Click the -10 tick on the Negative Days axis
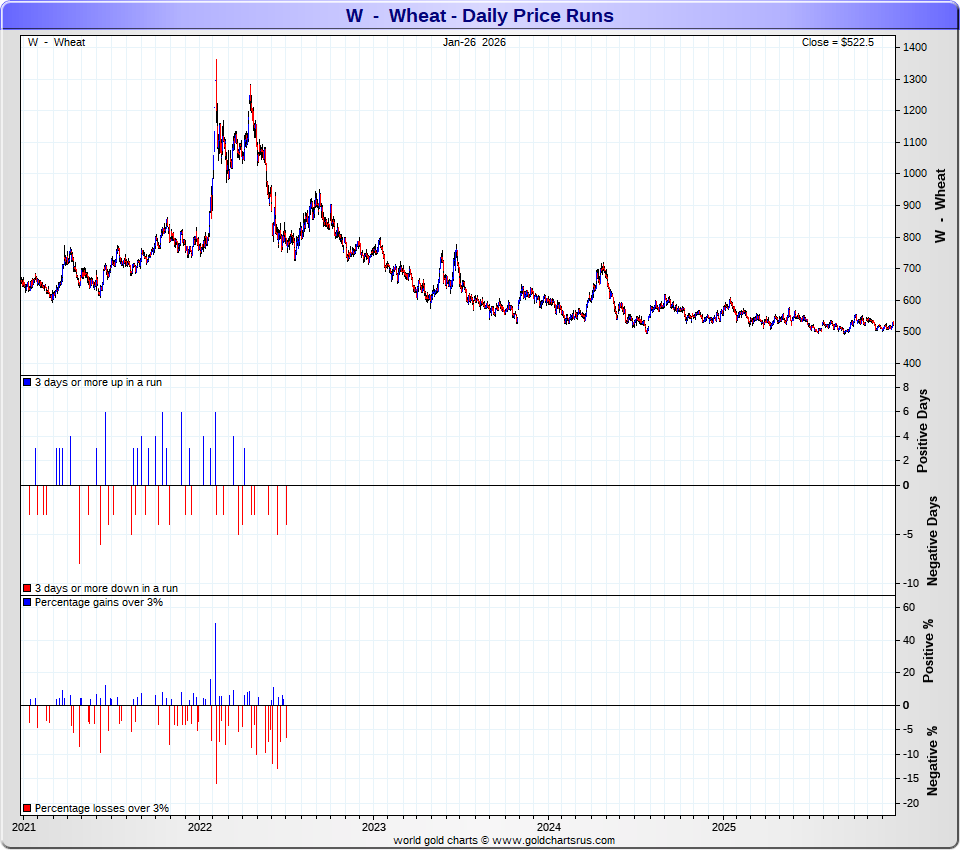The height and width of the screenshot is (850, 960). pos(912,583)
